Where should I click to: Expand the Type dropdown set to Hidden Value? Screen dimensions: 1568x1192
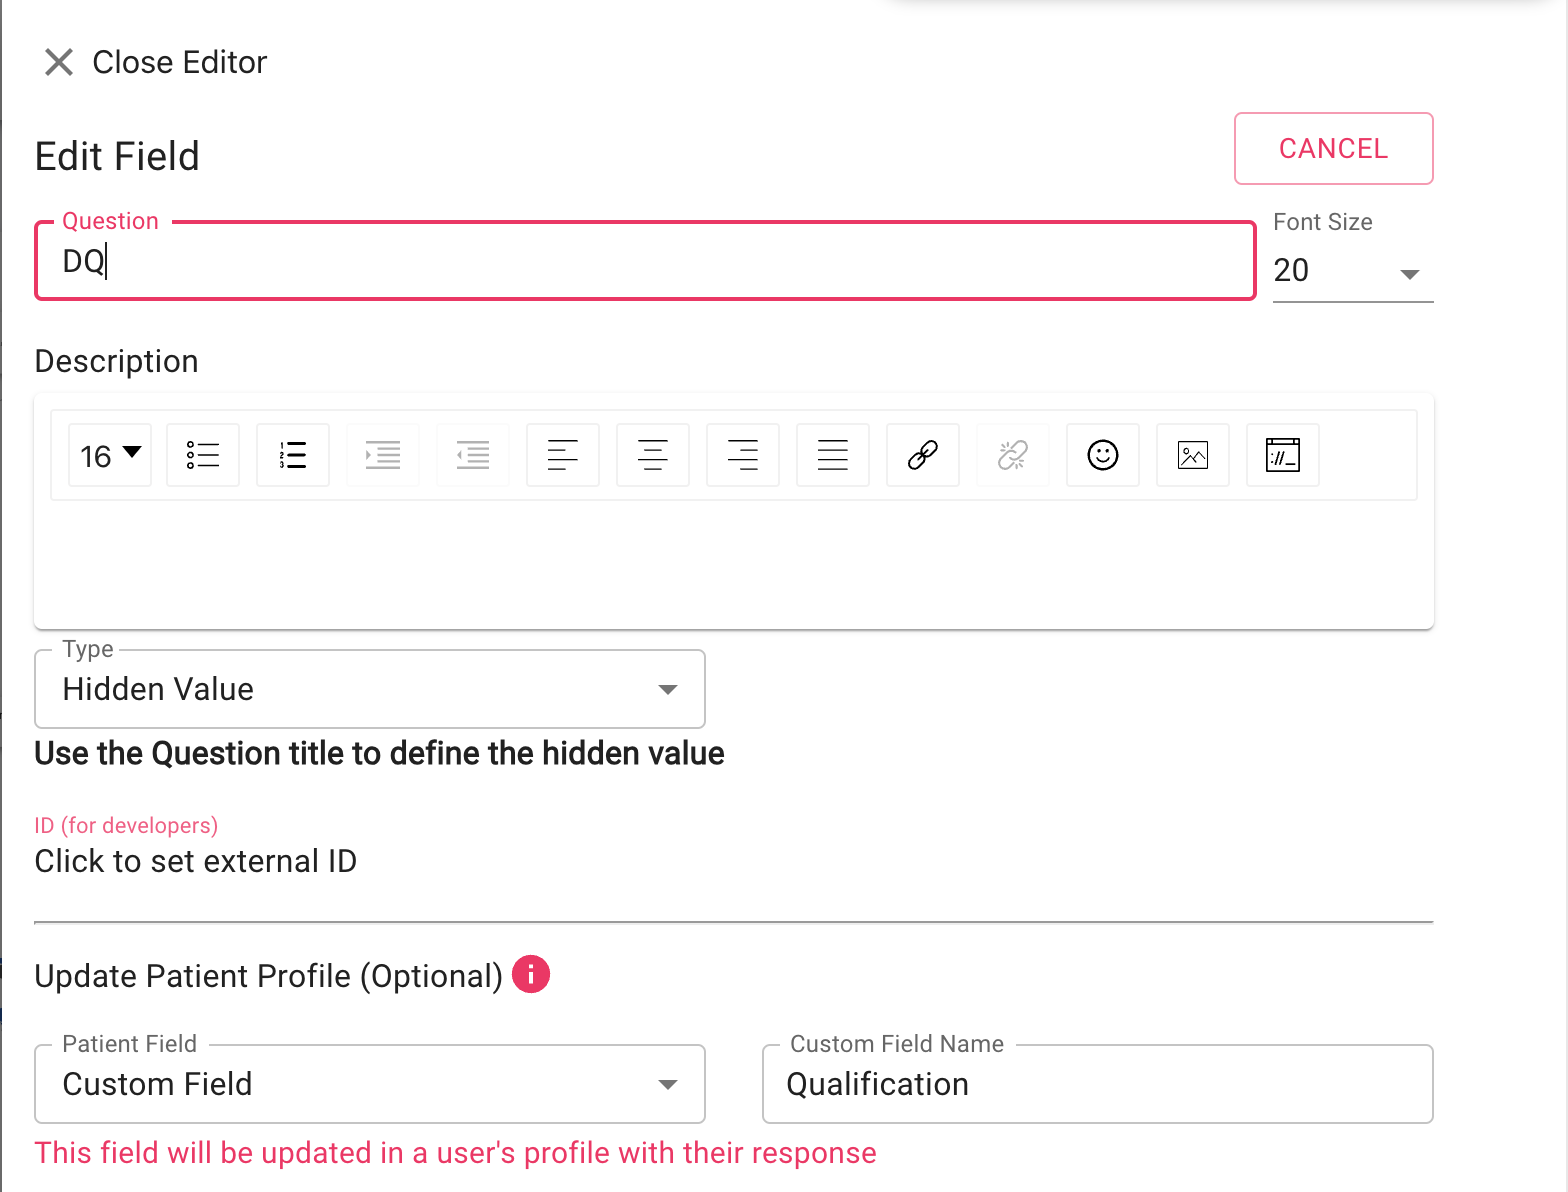[x=370, y=689]
